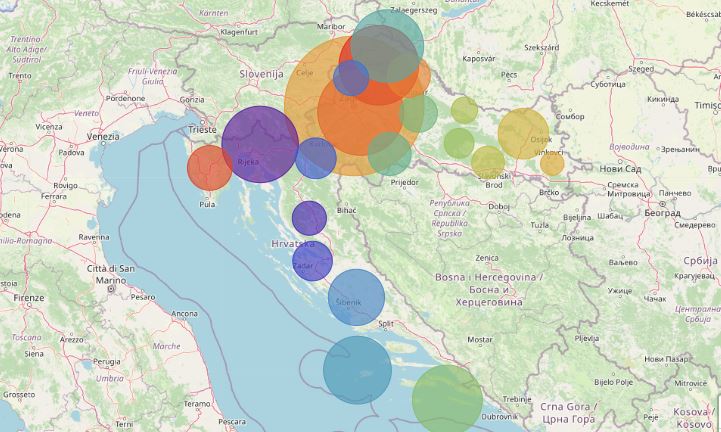The height and width of the screenshot is (432, 721).
Task: Select the purple bubble west of Bihać
Action: pyautogui.click(x=310, y=218)
